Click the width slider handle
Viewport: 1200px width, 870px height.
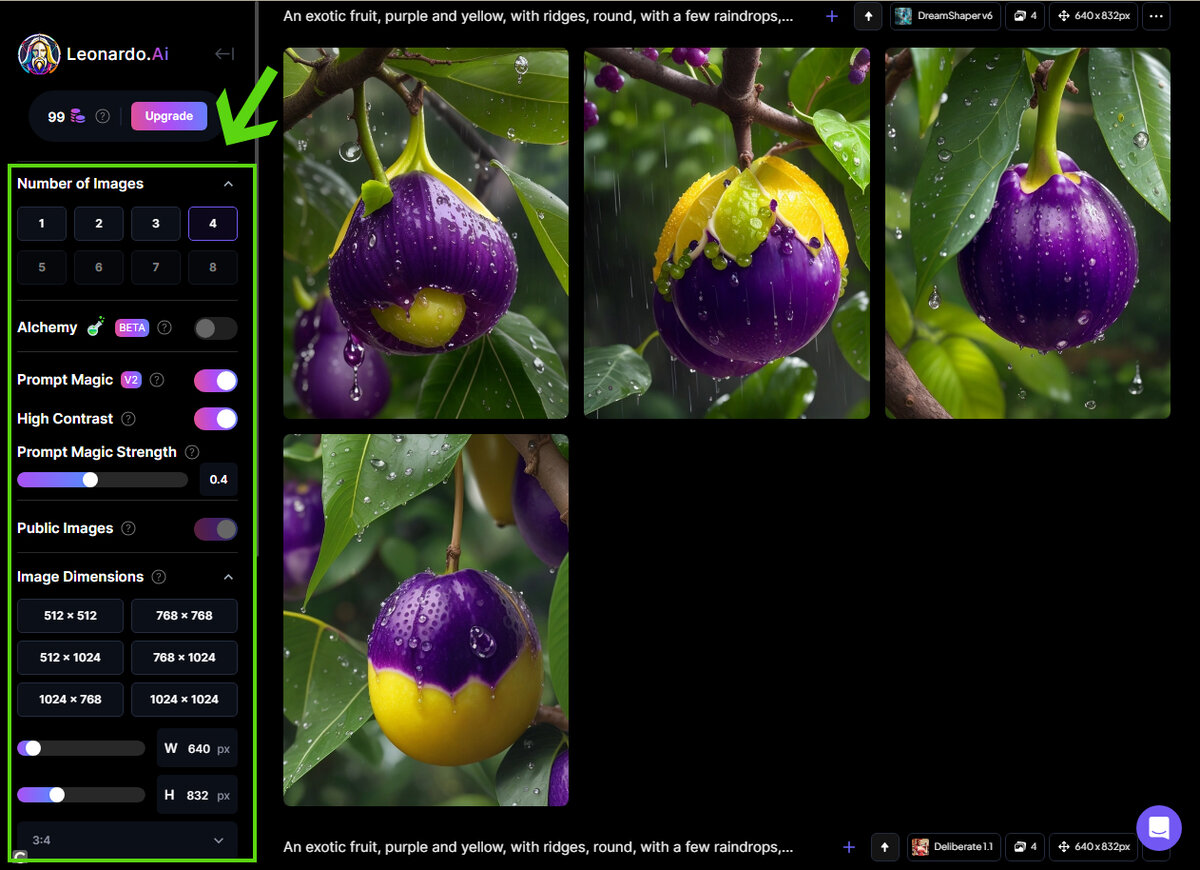33,748
